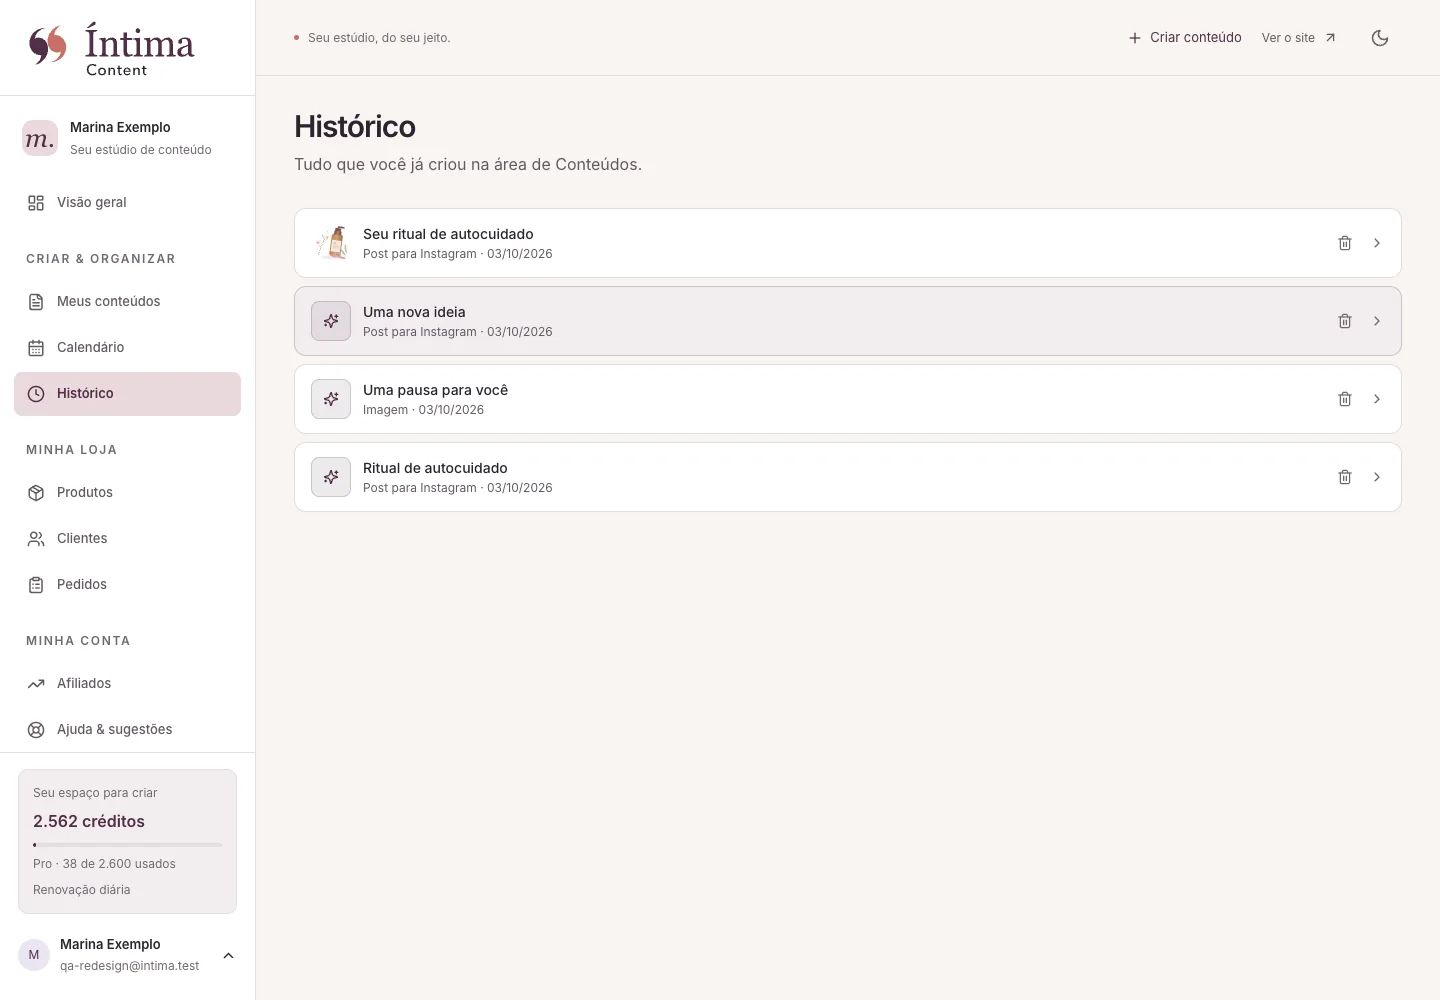Open the Marina Exemplo account menu chevron
Image resolution: width=1440 pixels, height=1000 pixels.
(x=228, y=955)
